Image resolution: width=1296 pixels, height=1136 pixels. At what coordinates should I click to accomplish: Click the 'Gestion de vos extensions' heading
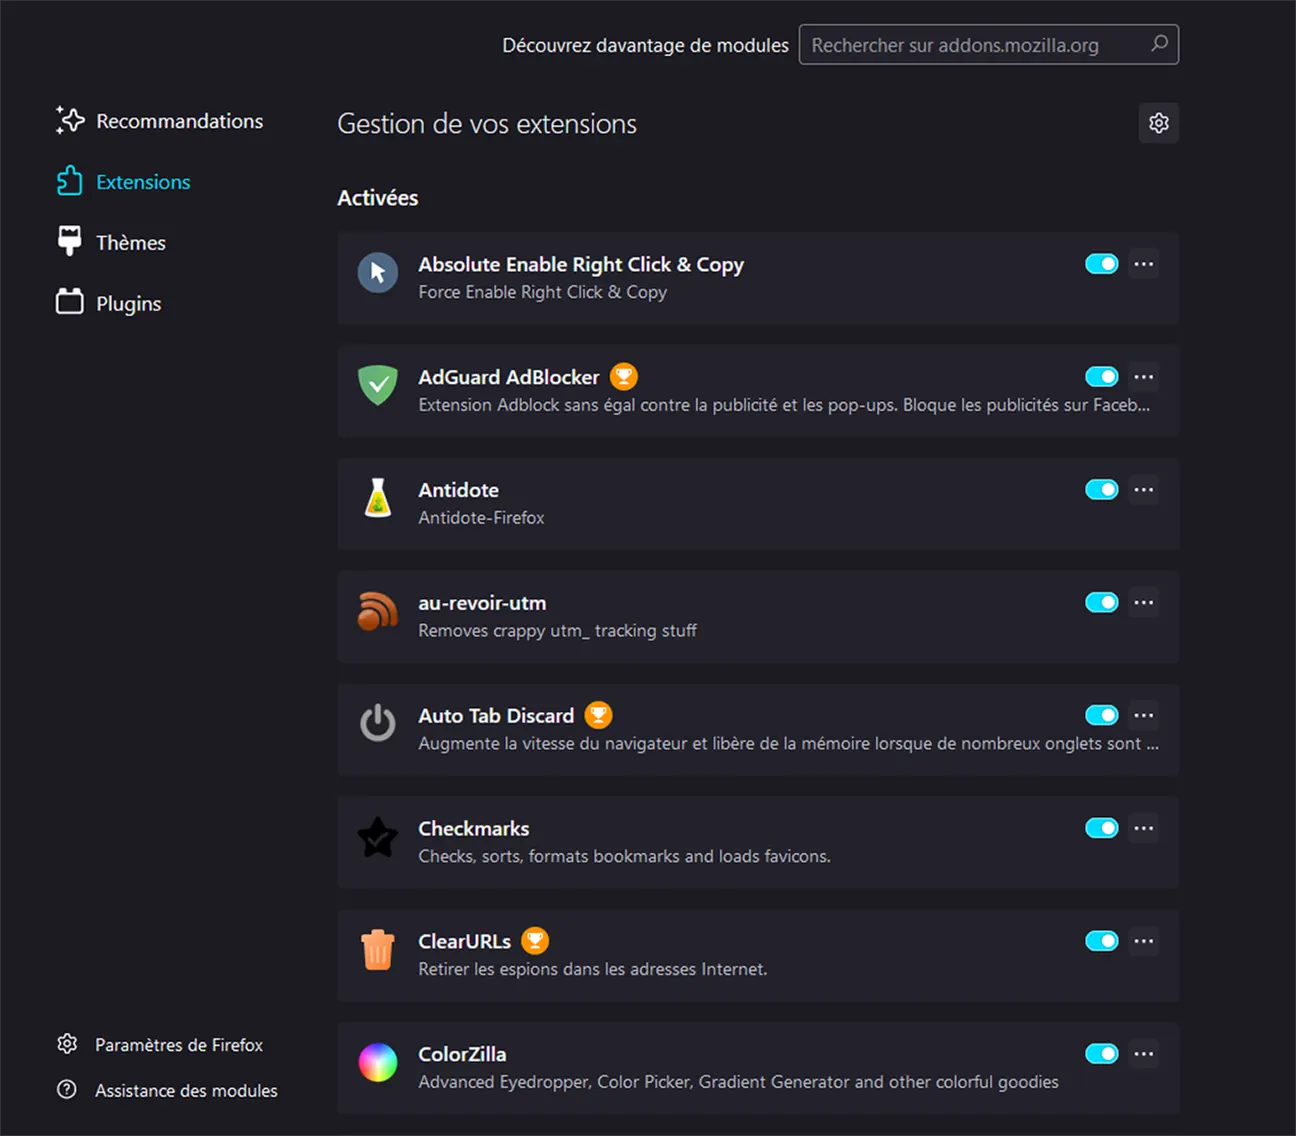pos(487,124)
